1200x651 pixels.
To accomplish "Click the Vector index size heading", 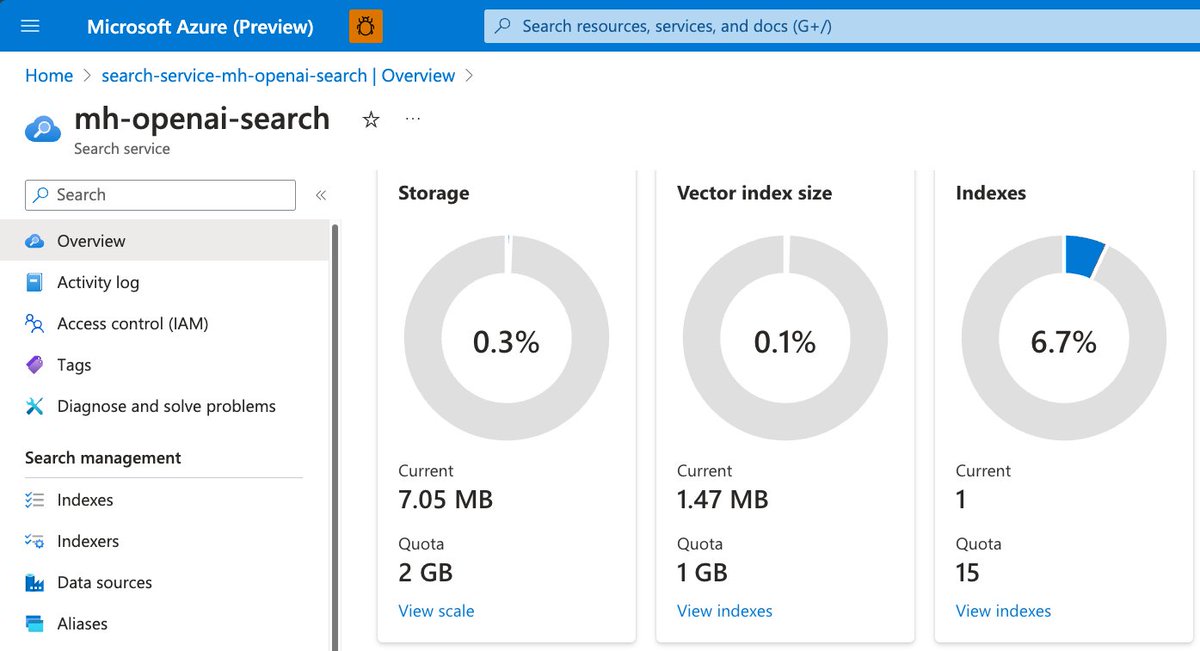I will pyautogui.click(x=754, y=193).
